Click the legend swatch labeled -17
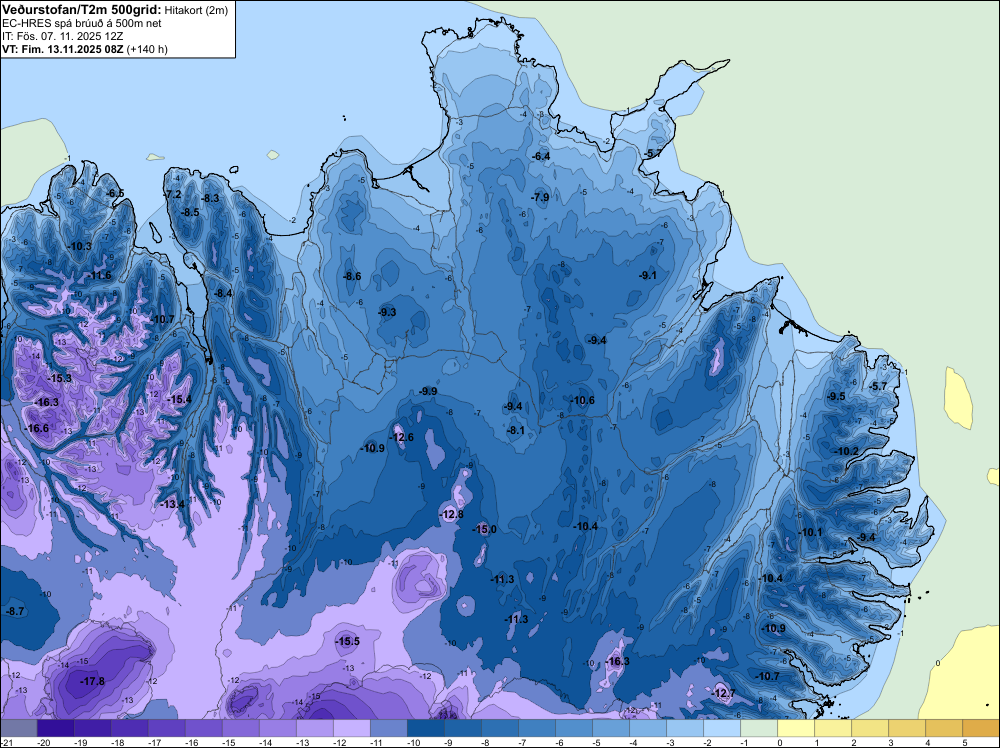 tap(166, 728)
